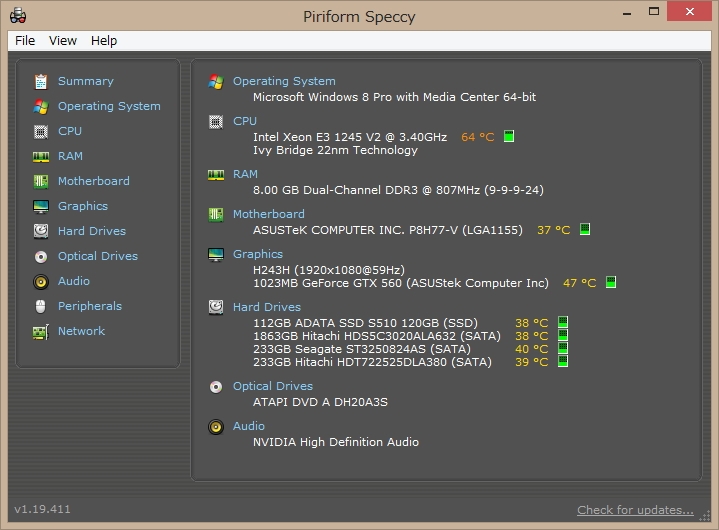The image size is (719, 530).
Task: Open the Help menu
Action: click(x=104, y=41)
